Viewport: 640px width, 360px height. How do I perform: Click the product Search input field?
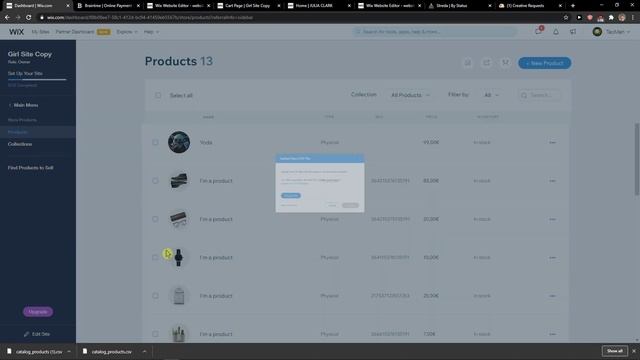(540, 96)
